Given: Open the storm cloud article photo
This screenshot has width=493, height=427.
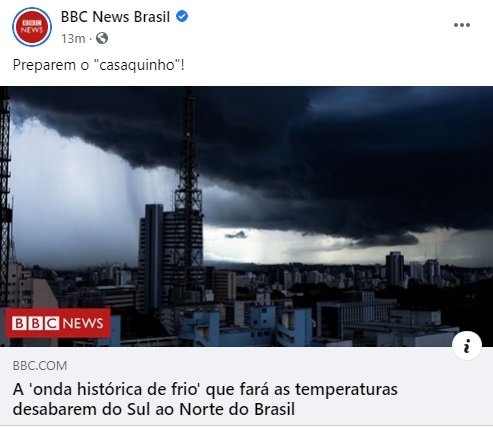Looking at the screenshot, I should click(x=246, y=217).
